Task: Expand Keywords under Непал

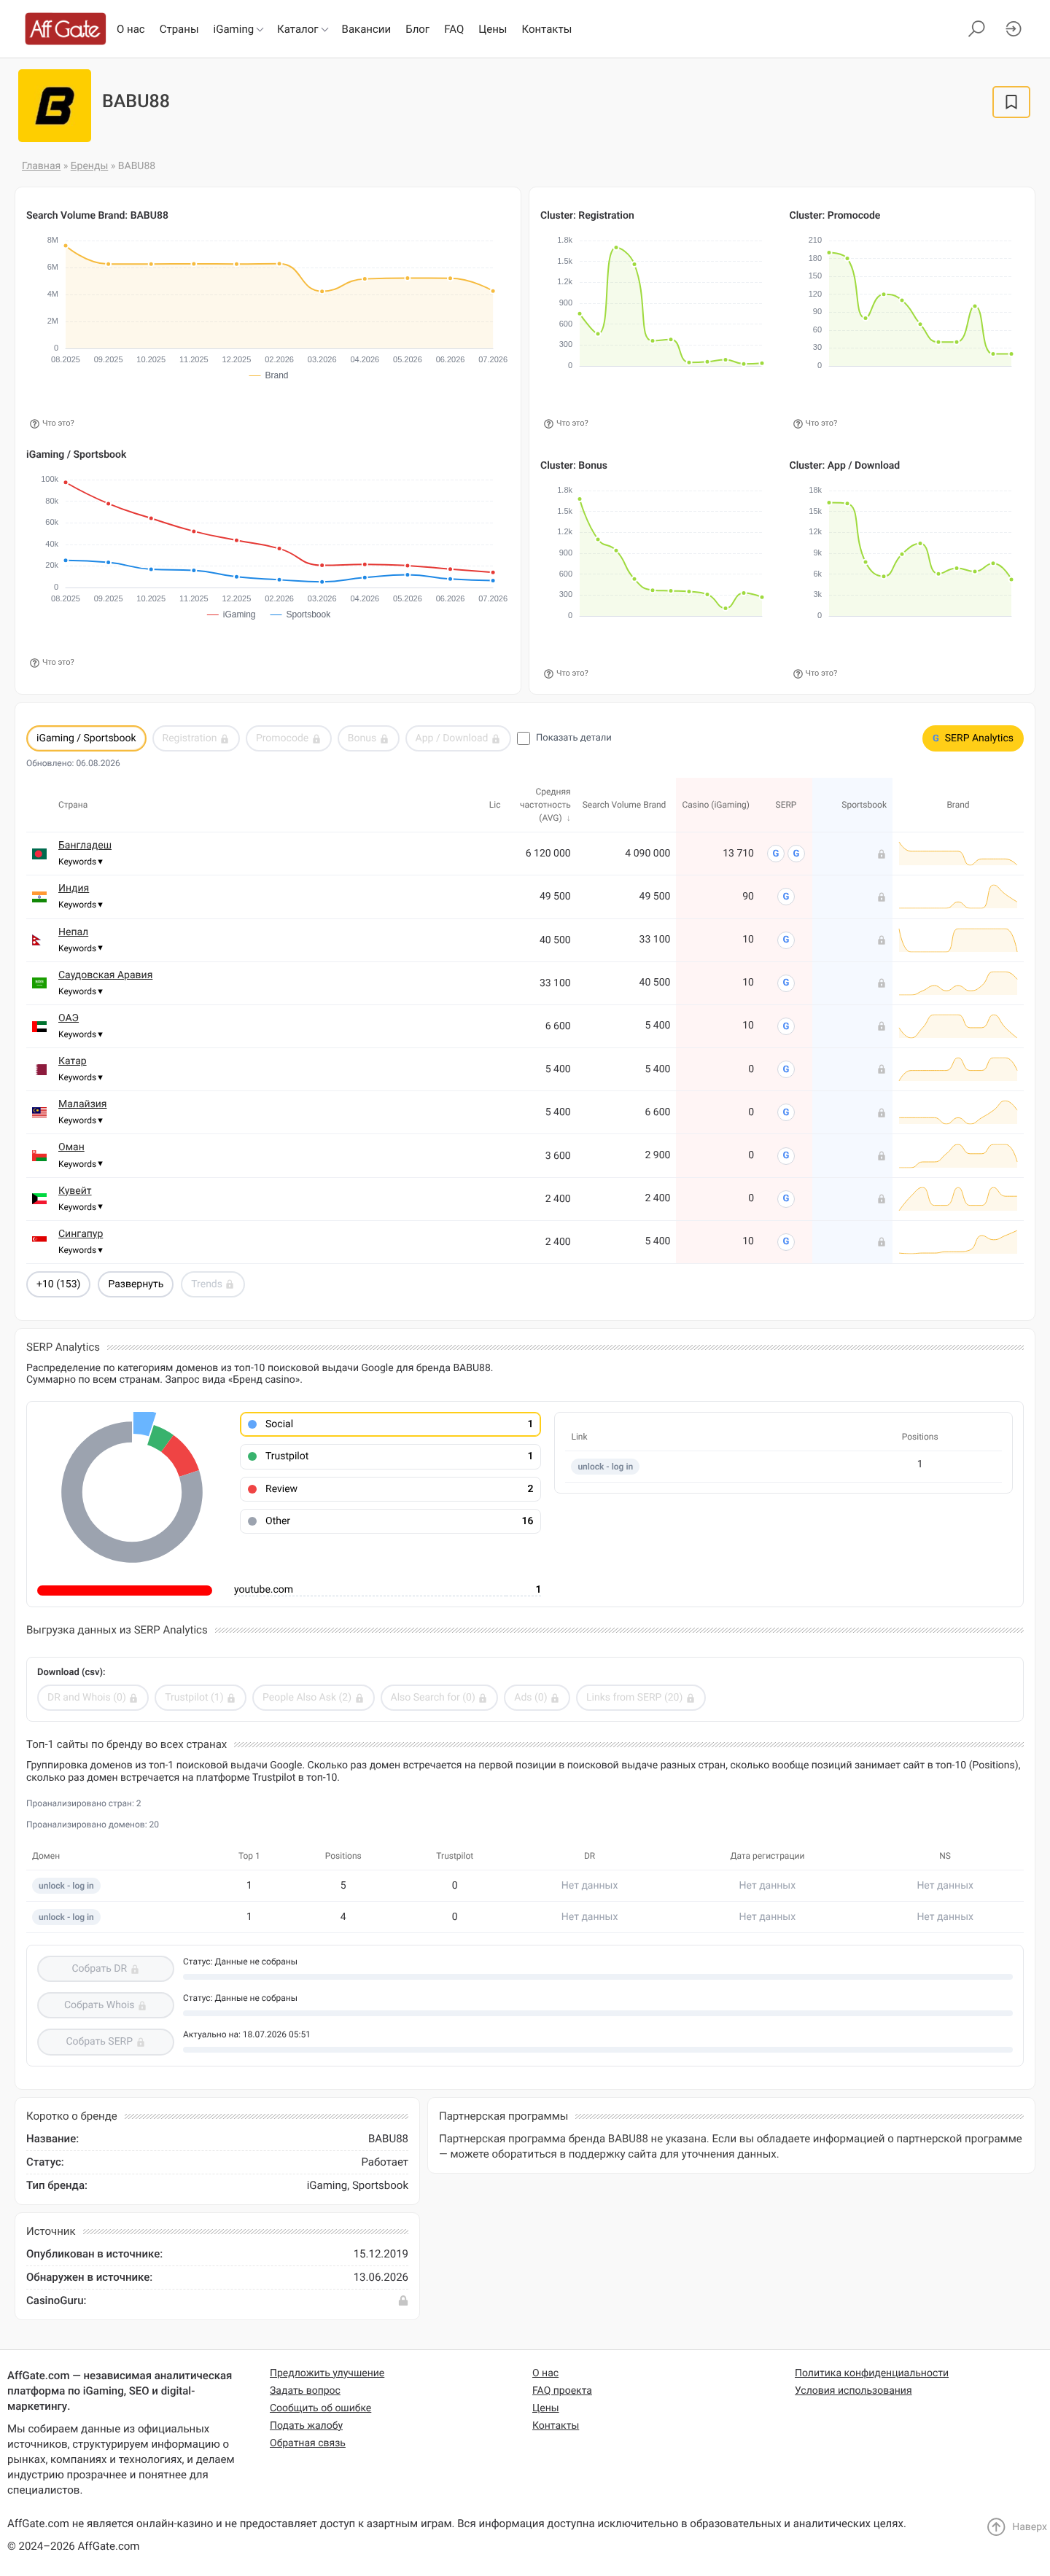Action: [80, 949]
